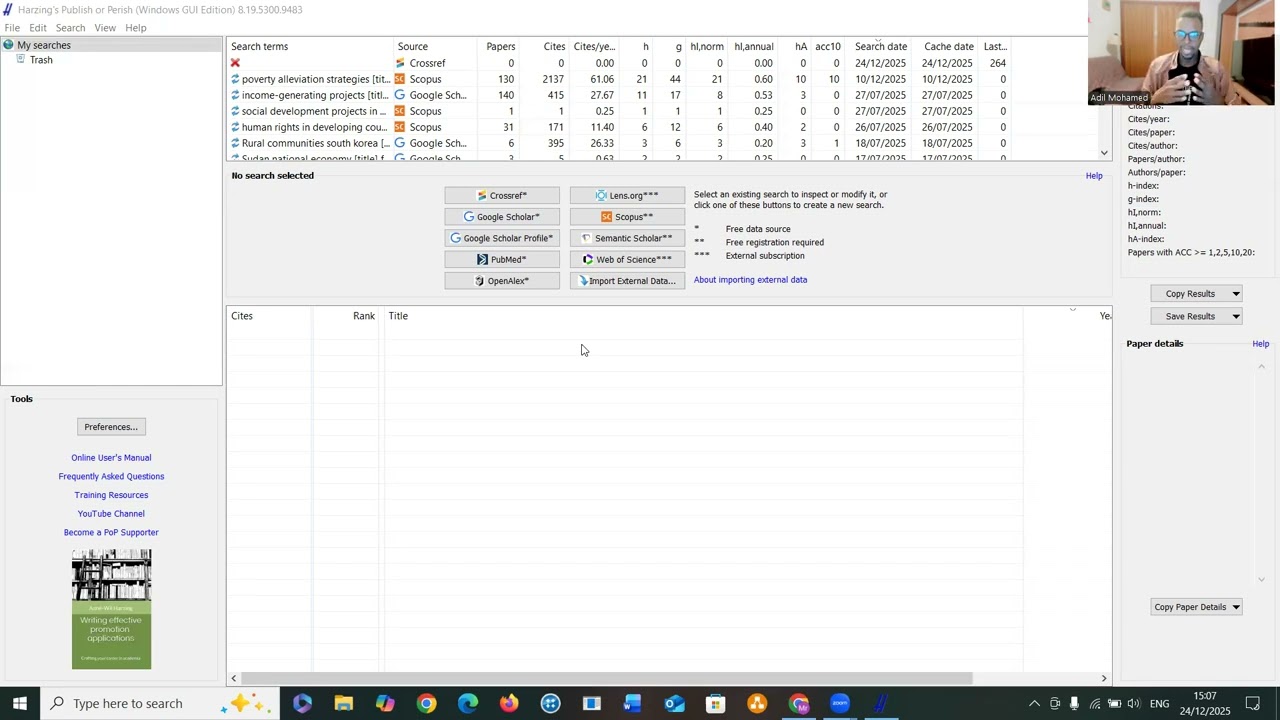Click Import External Data button
Screen dimensions: 1280x720
click(627, 281)
